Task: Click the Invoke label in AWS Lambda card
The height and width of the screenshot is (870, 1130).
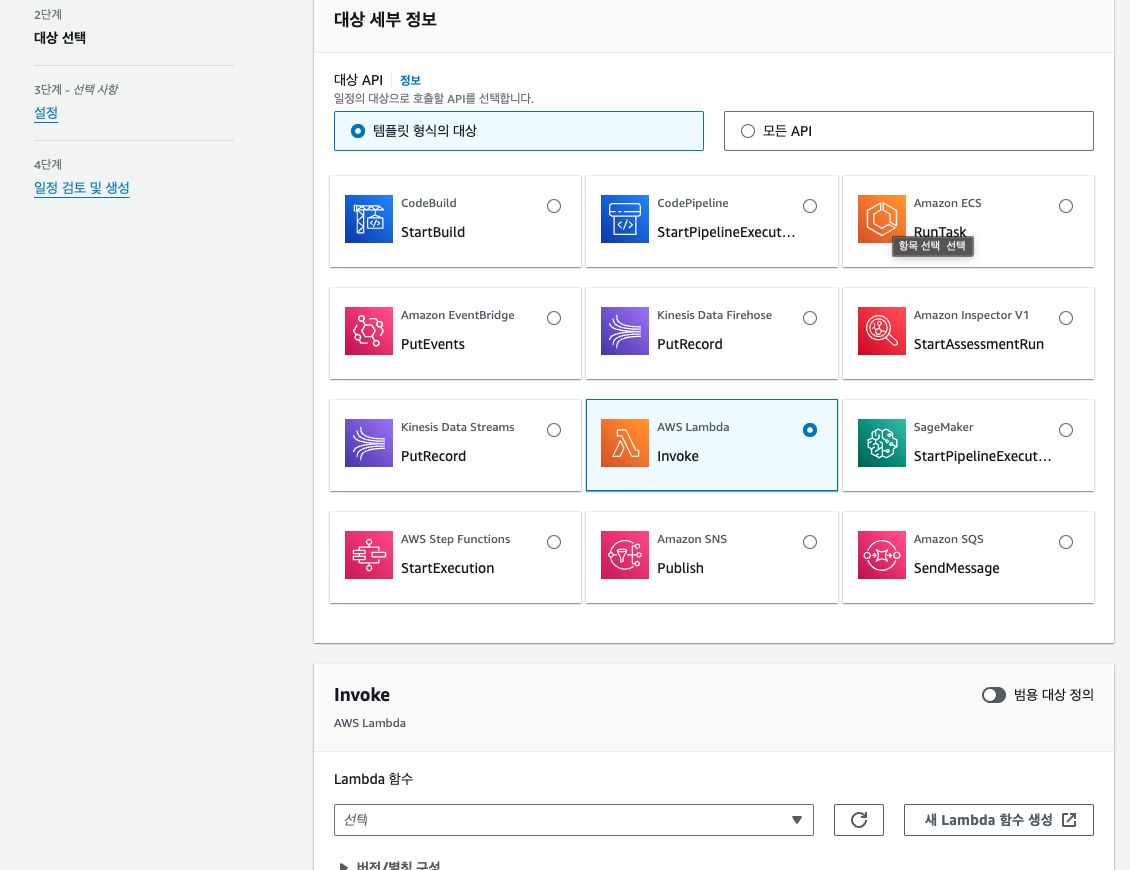Action: [x=678, y=456]
